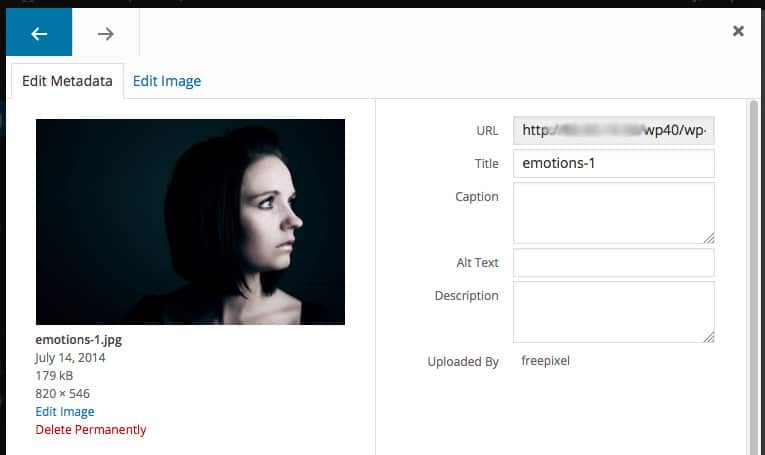Click the Caption field label
The image size is (765, 455).
[476, 197]
